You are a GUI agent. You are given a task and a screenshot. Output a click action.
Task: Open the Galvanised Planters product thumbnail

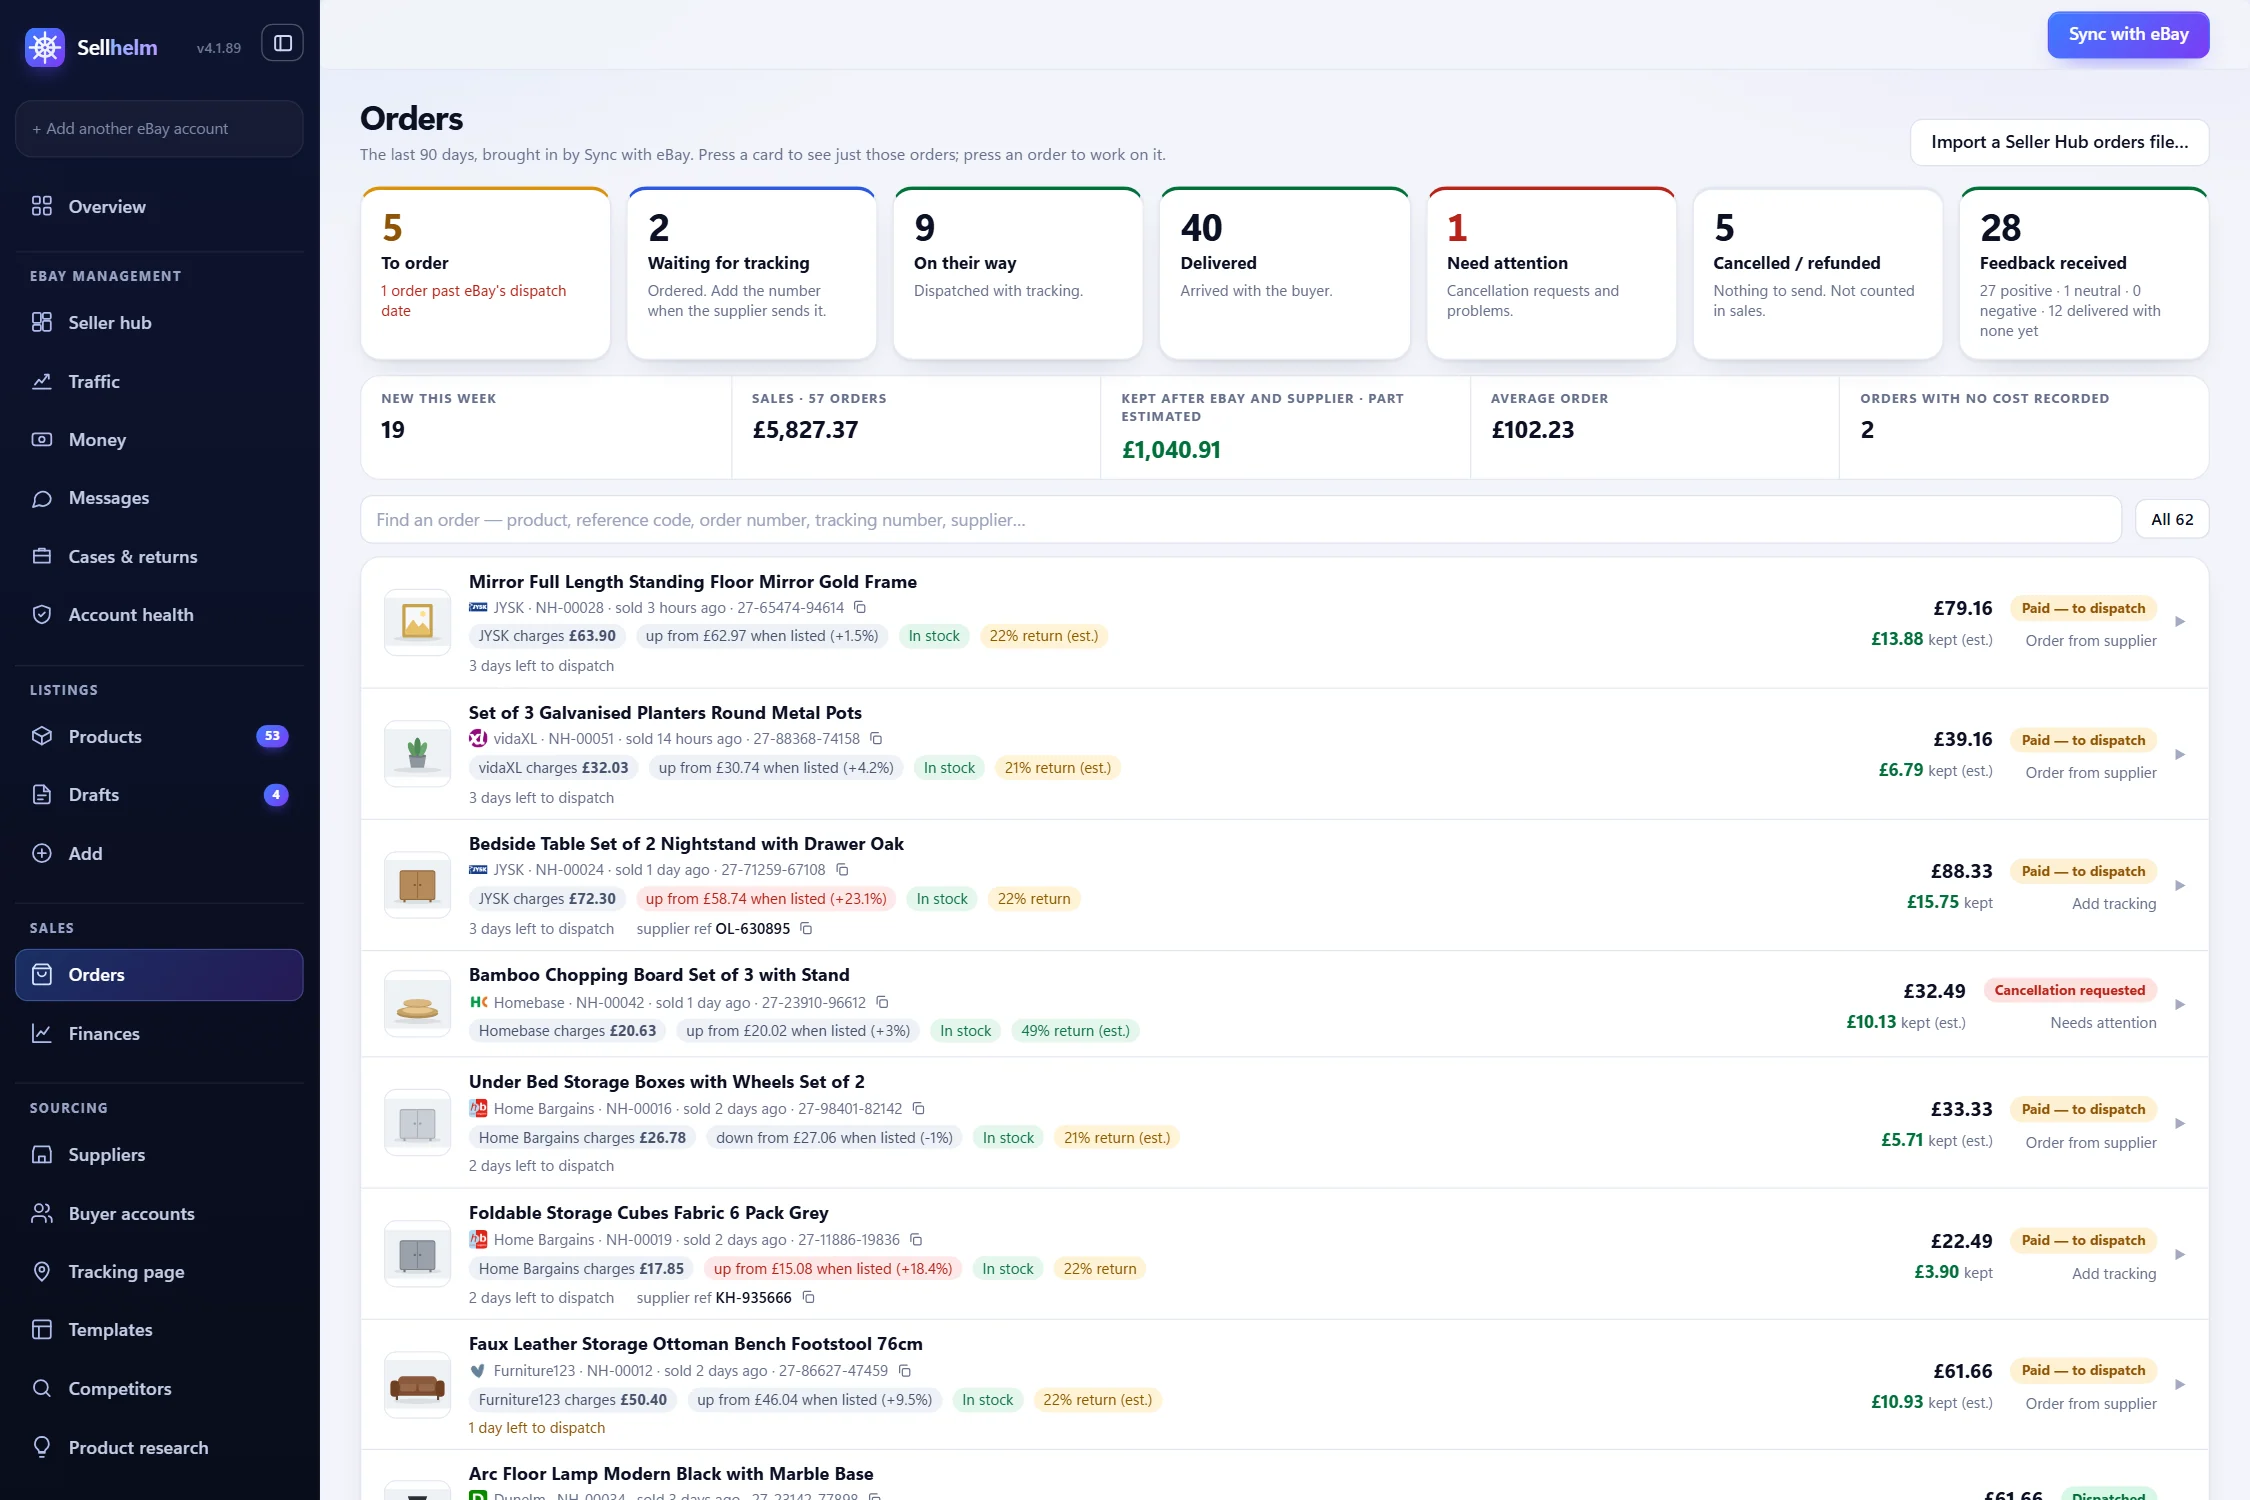pyautogui.click(x=417, y=753)
